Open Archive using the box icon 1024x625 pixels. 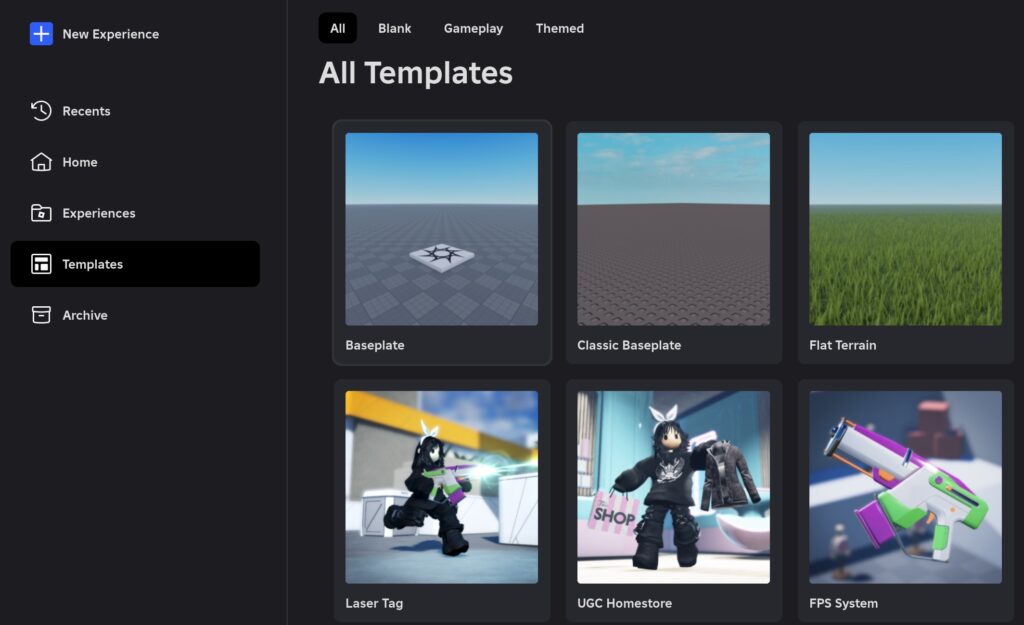41,315
